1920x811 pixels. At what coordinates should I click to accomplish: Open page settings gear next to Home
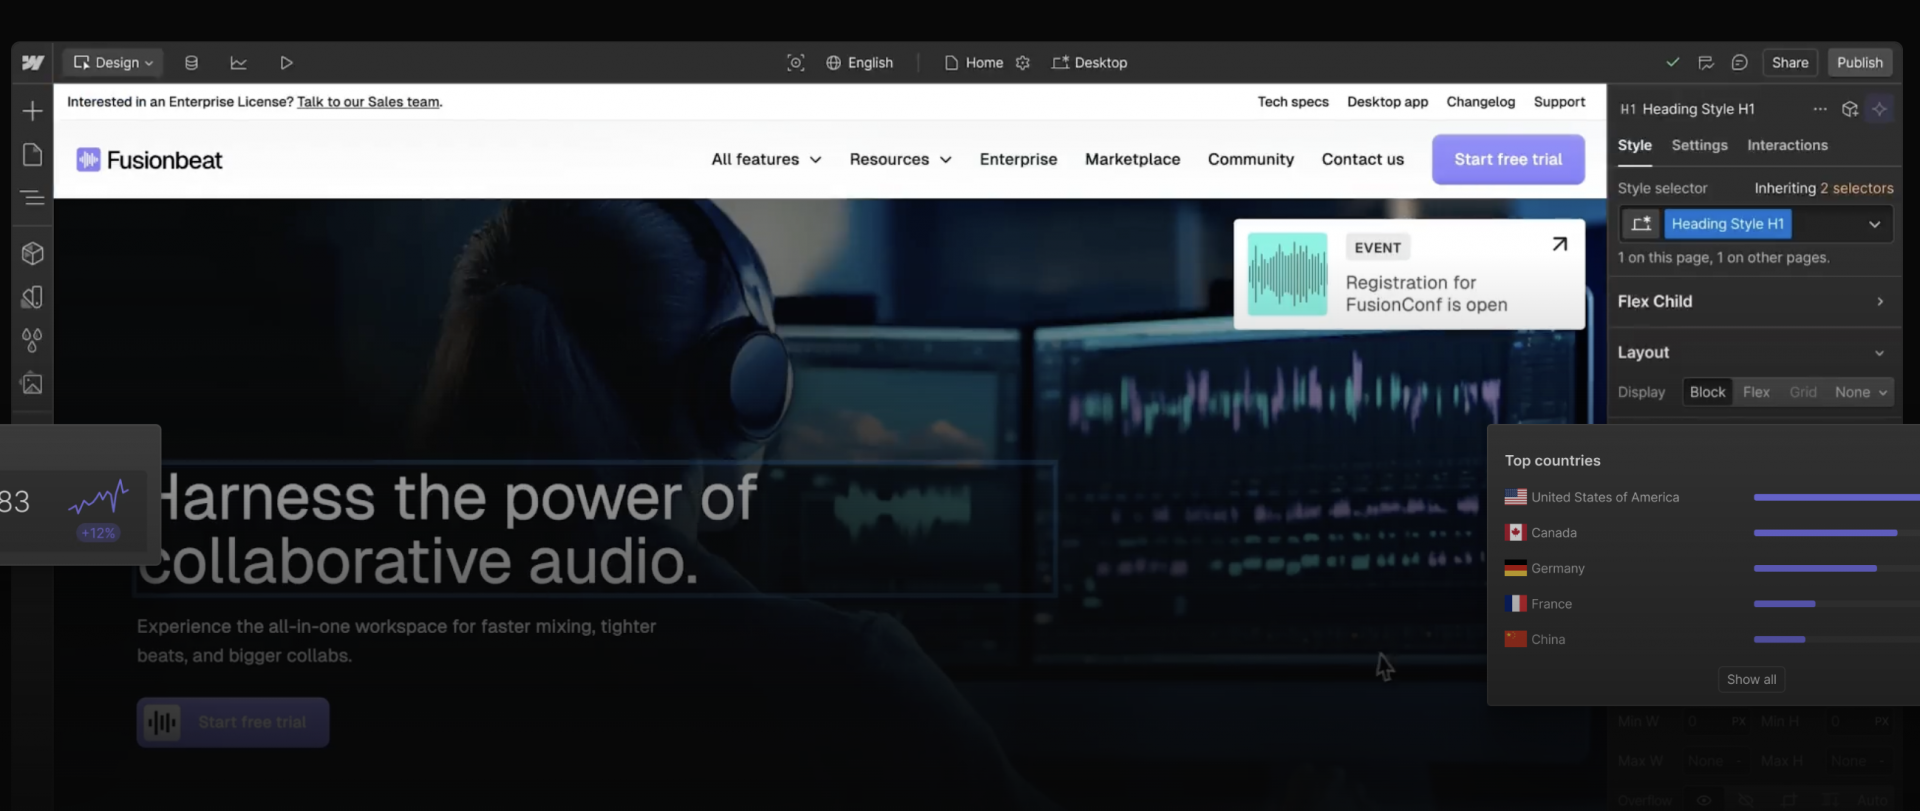click(x=1022, y=63)
